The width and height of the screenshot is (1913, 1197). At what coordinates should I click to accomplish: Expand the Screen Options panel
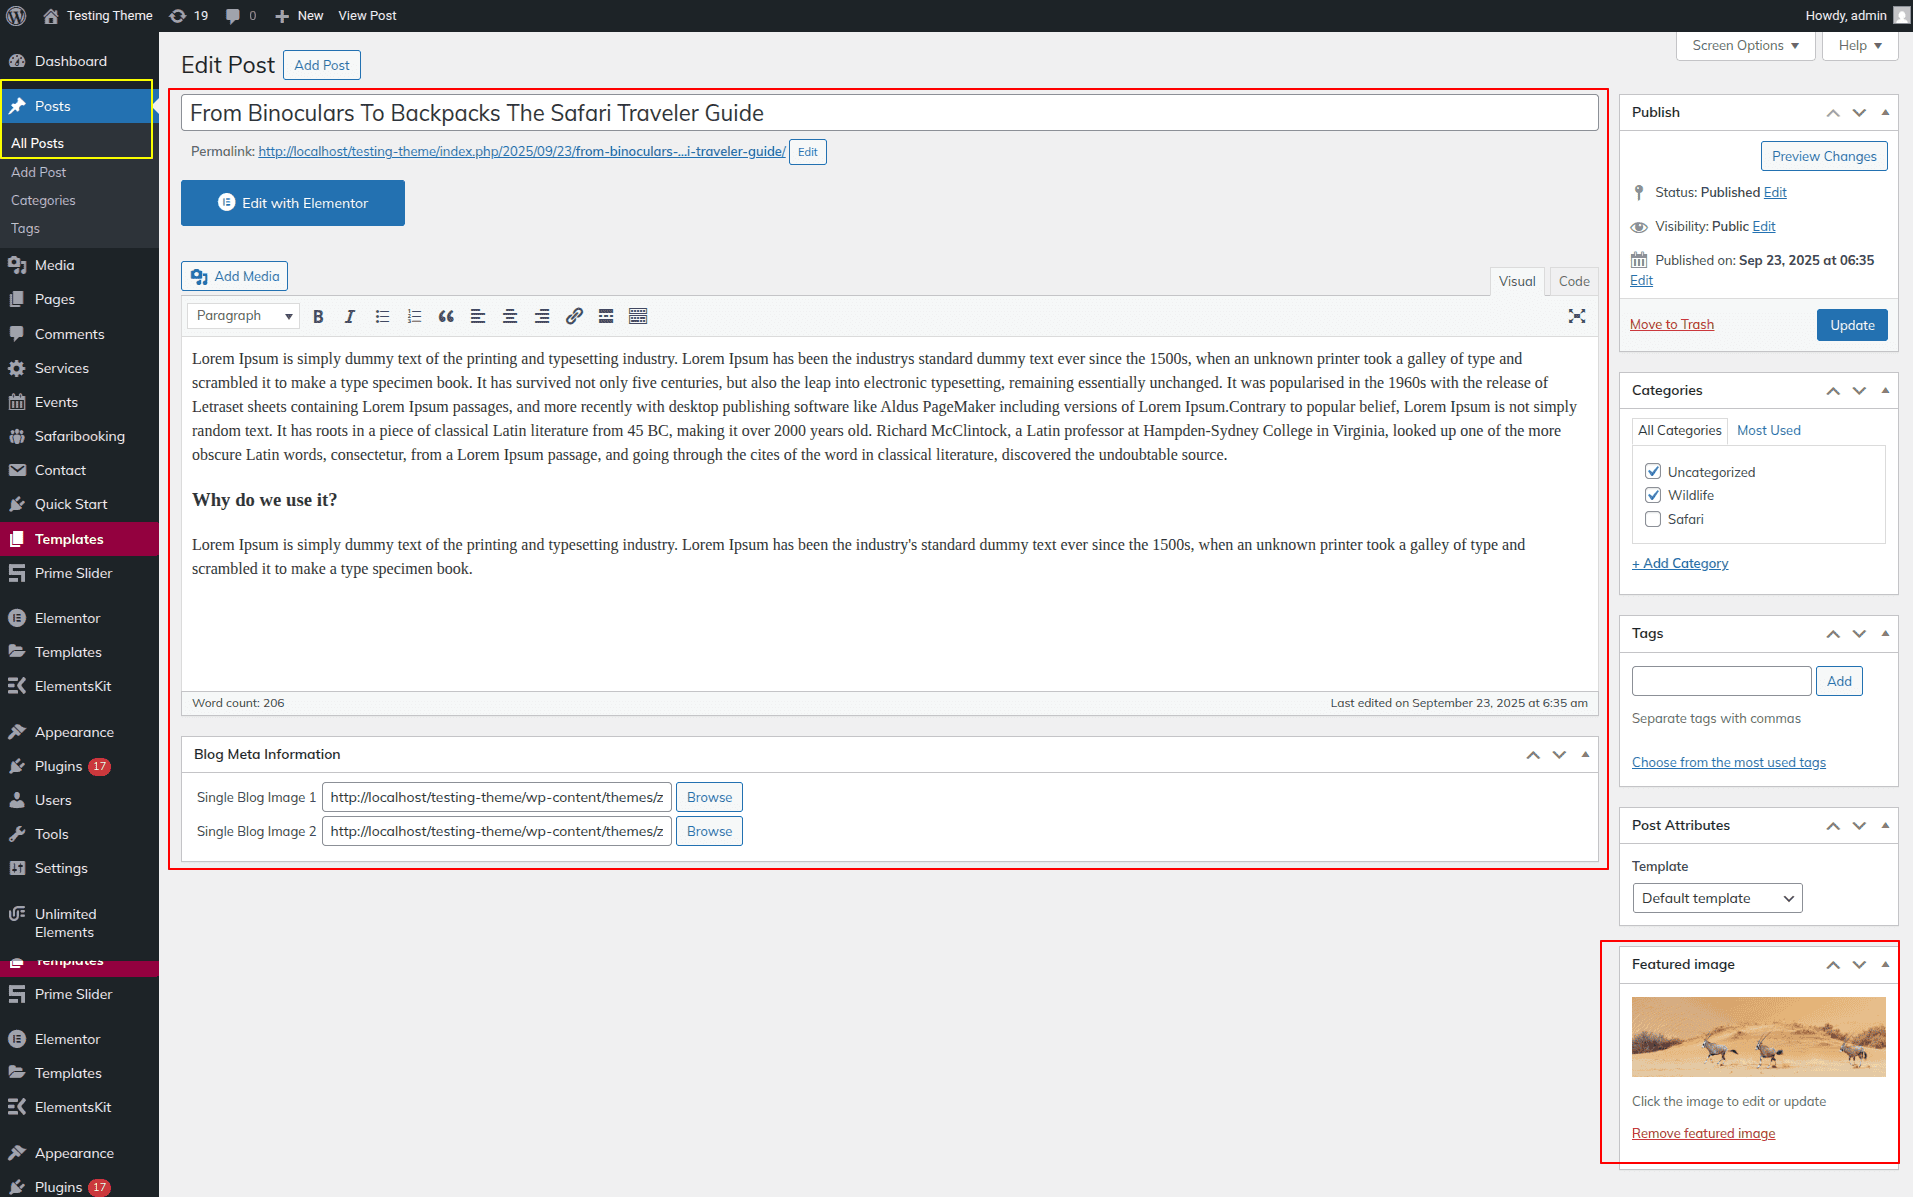click(x=1745, y=46)
